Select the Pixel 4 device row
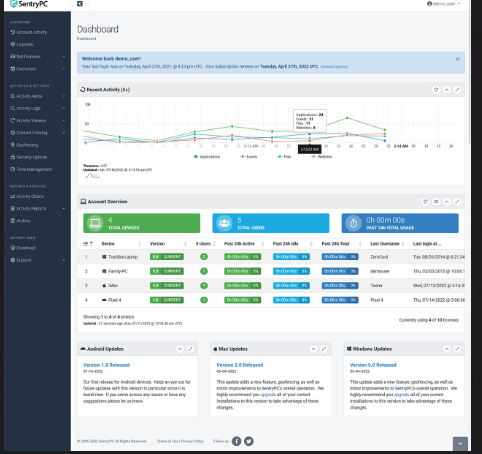Viewport: 482px width, 454px height. coord(271,300)
